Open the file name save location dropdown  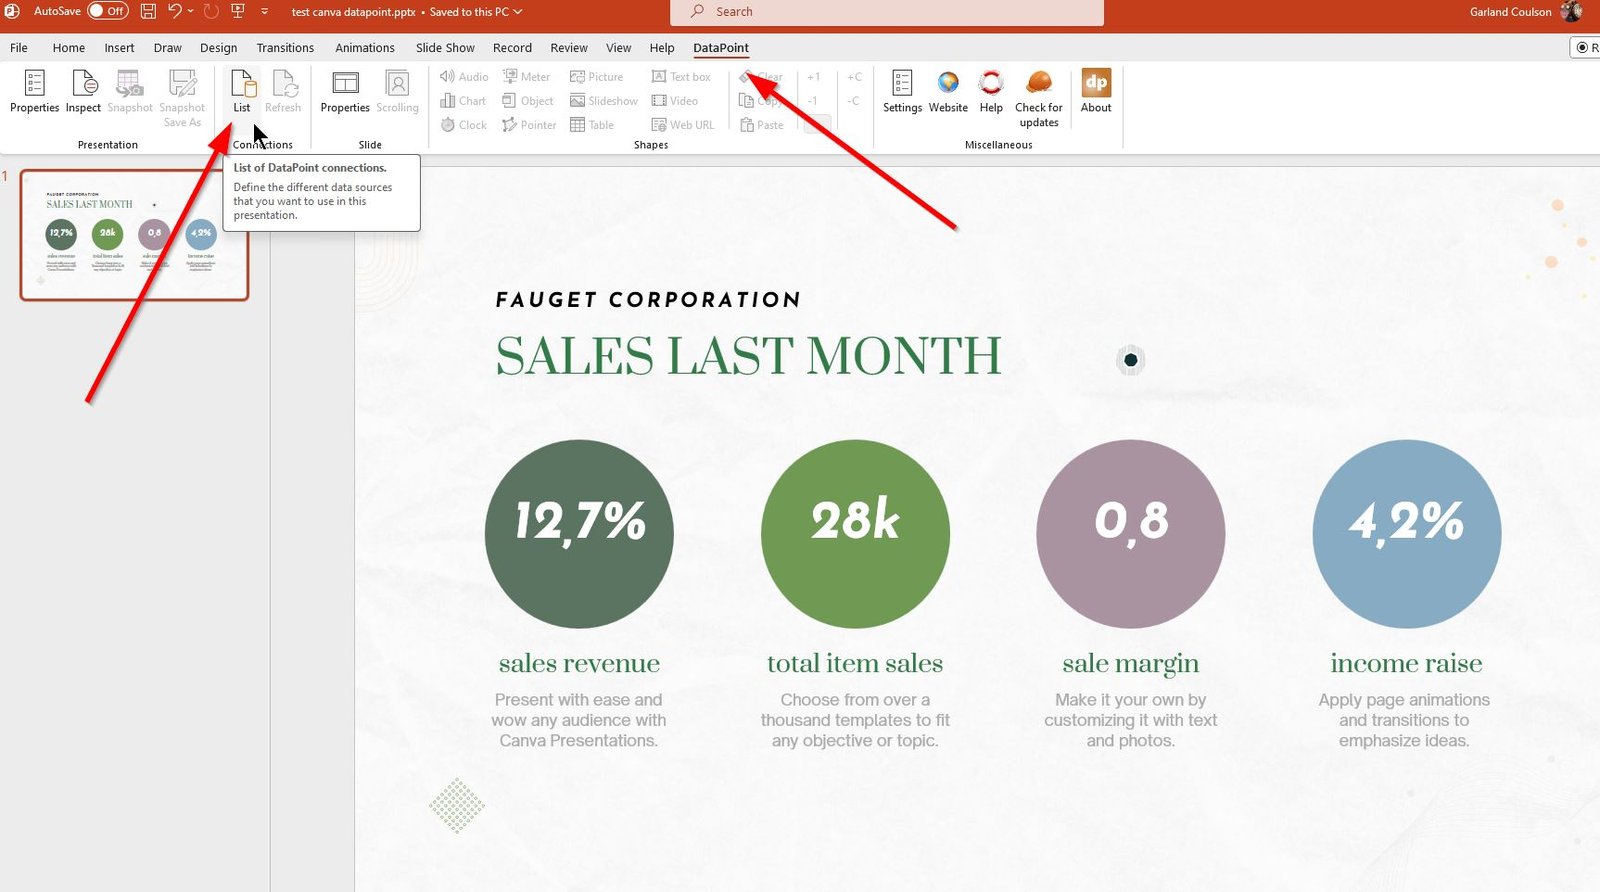(x=518, y=12)
